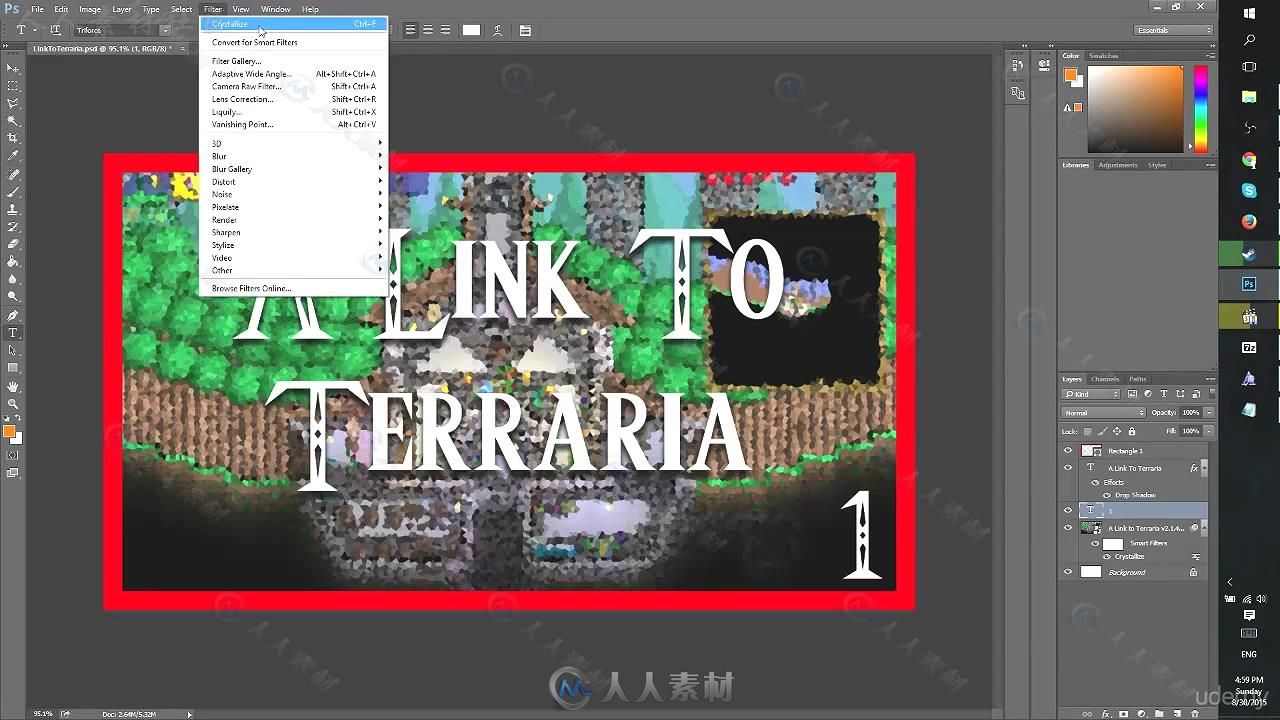Viewport: 1280px width, 720px height.
Task: Expand the Pixelate filter submenu
Action: click(295, 207)
